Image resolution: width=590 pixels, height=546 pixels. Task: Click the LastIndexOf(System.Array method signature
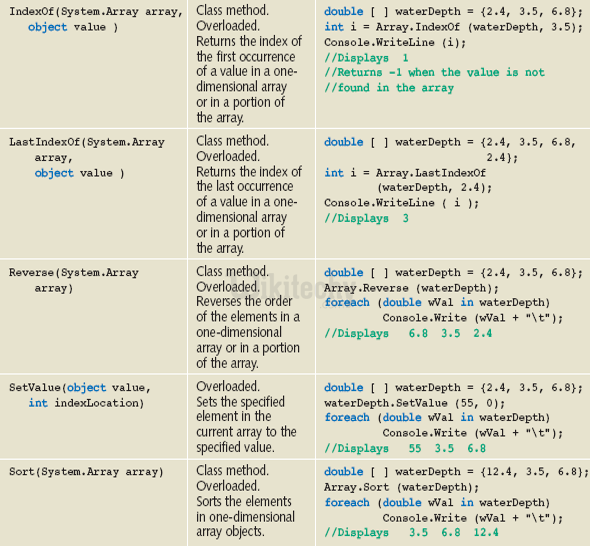click(x=87, y=142)
